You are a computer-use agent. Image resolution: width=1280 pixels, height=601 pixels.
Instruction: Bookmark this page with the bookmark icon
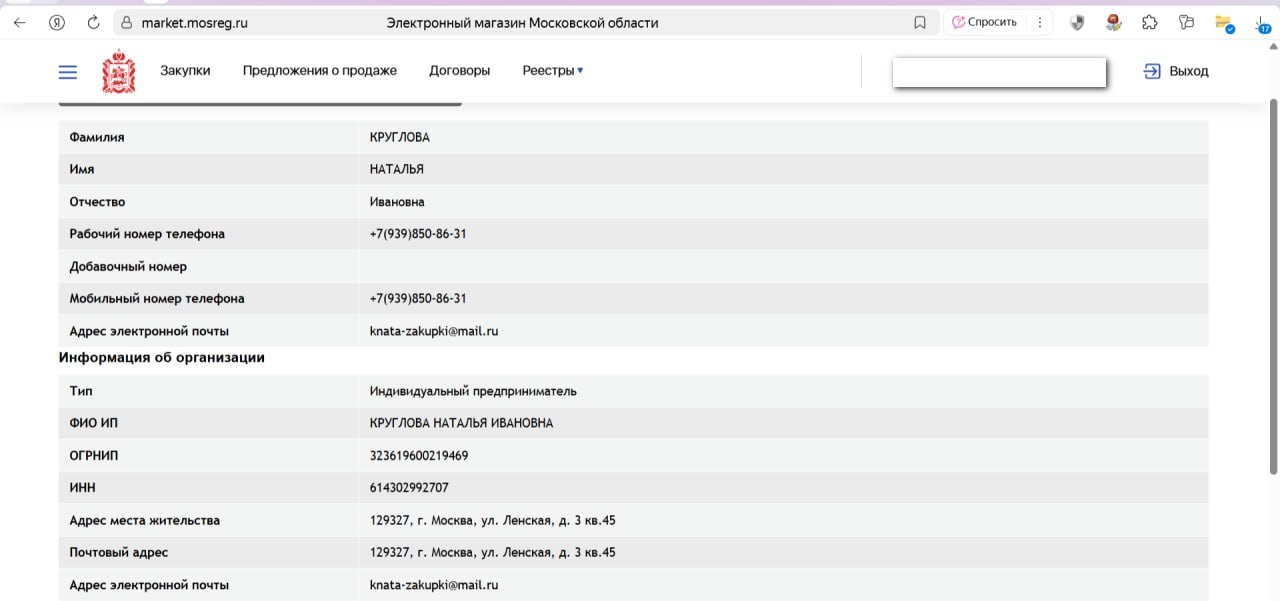(x=920, y=22)
